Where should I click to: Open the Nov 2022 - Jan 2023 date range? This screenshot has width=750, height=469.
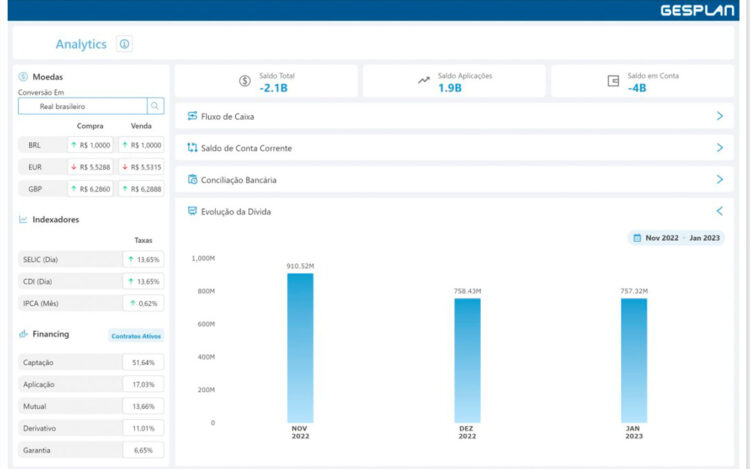(x=676, y=238)
